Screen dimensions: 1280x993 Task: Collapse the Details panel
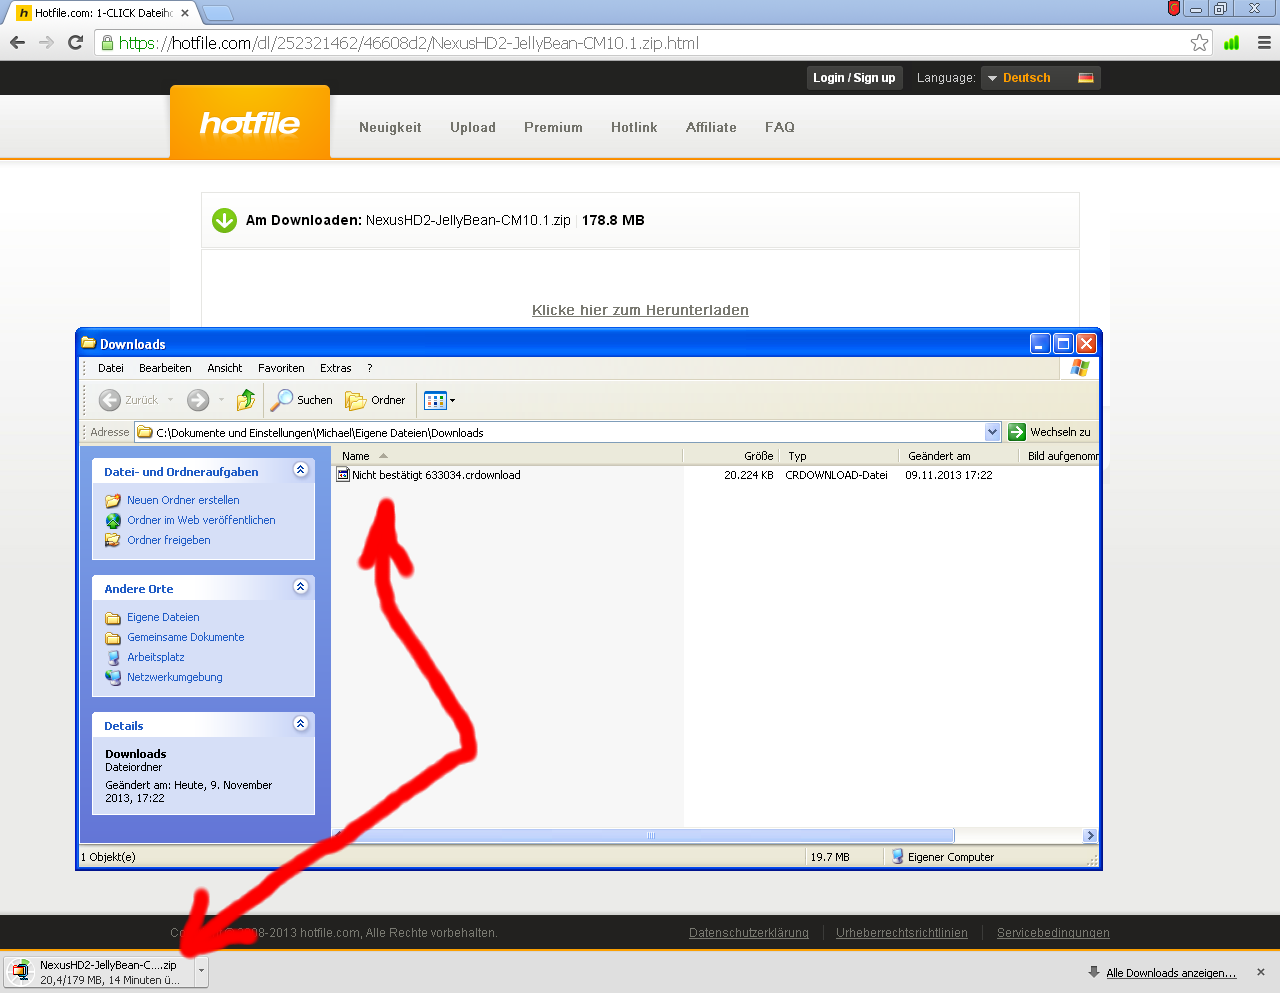300,724
